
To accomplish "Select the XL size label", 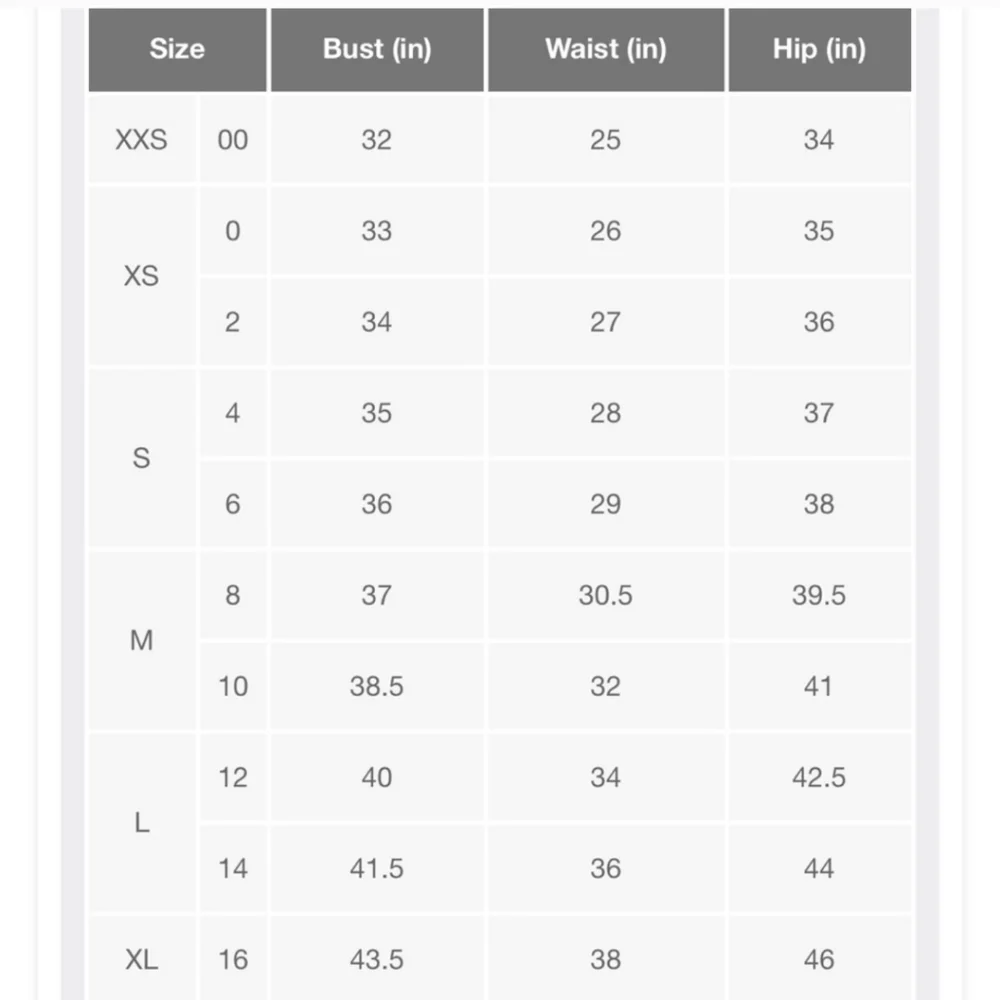I will point(142,960).
